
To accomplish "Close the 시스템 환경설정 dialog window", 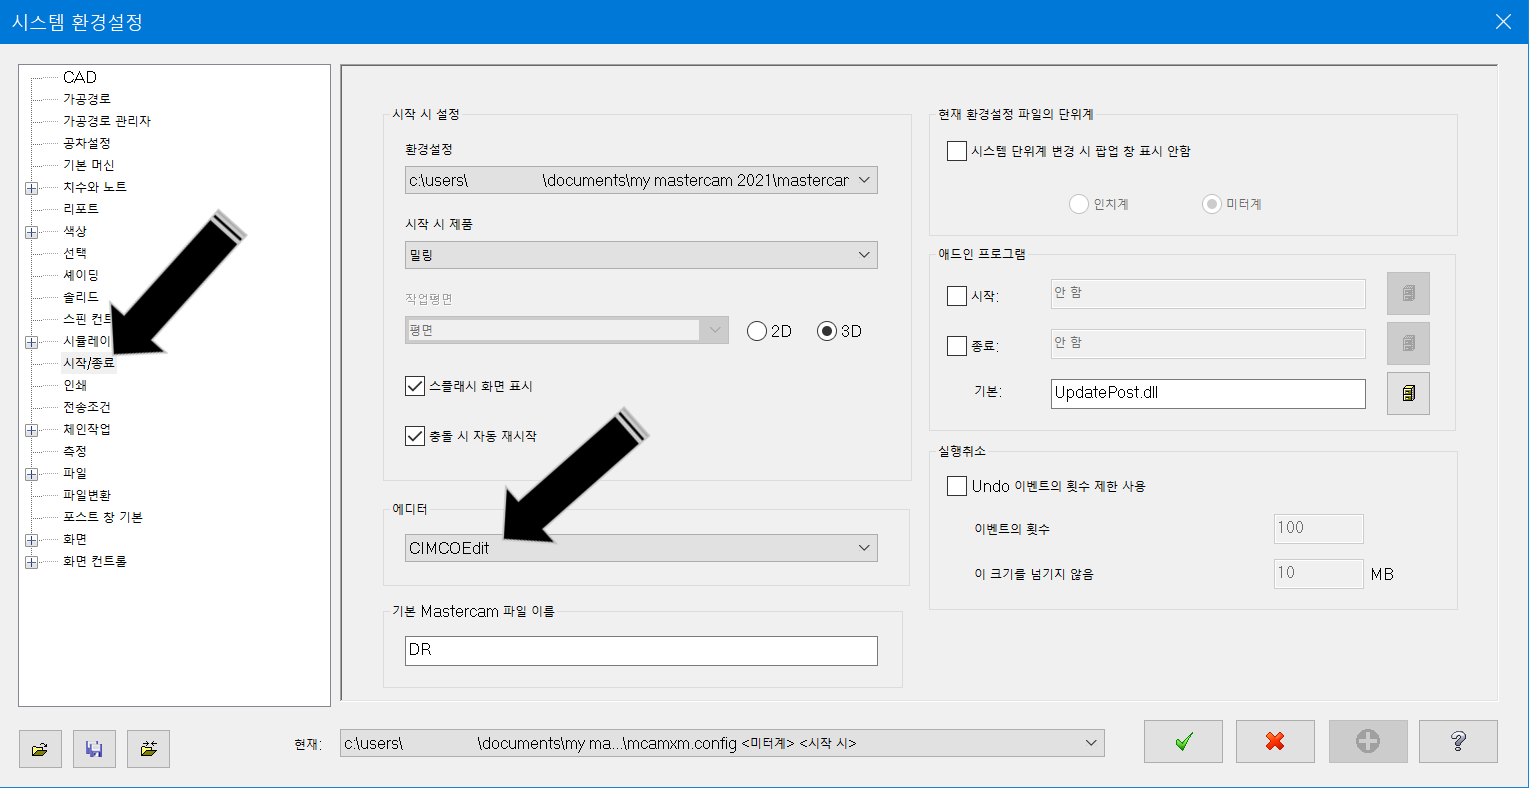I will 1503,21.
